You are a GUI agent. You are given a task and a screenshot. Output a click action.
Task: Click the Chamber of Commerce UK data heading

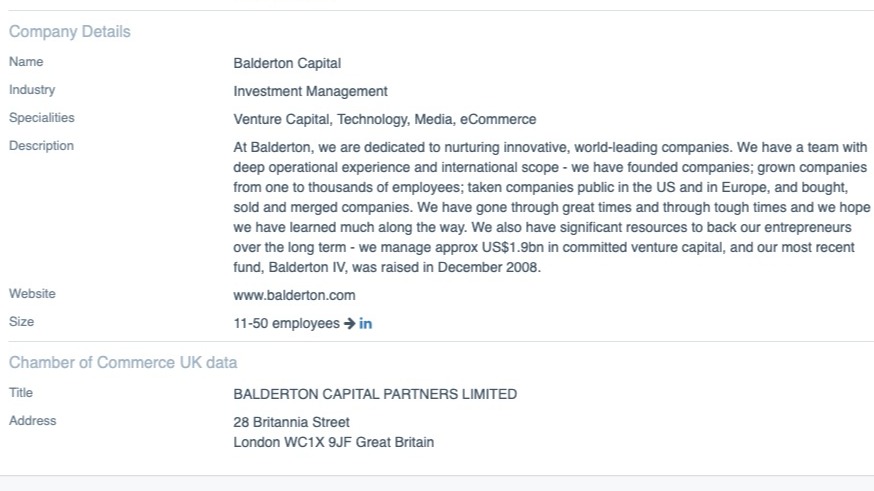coord(123,362)
